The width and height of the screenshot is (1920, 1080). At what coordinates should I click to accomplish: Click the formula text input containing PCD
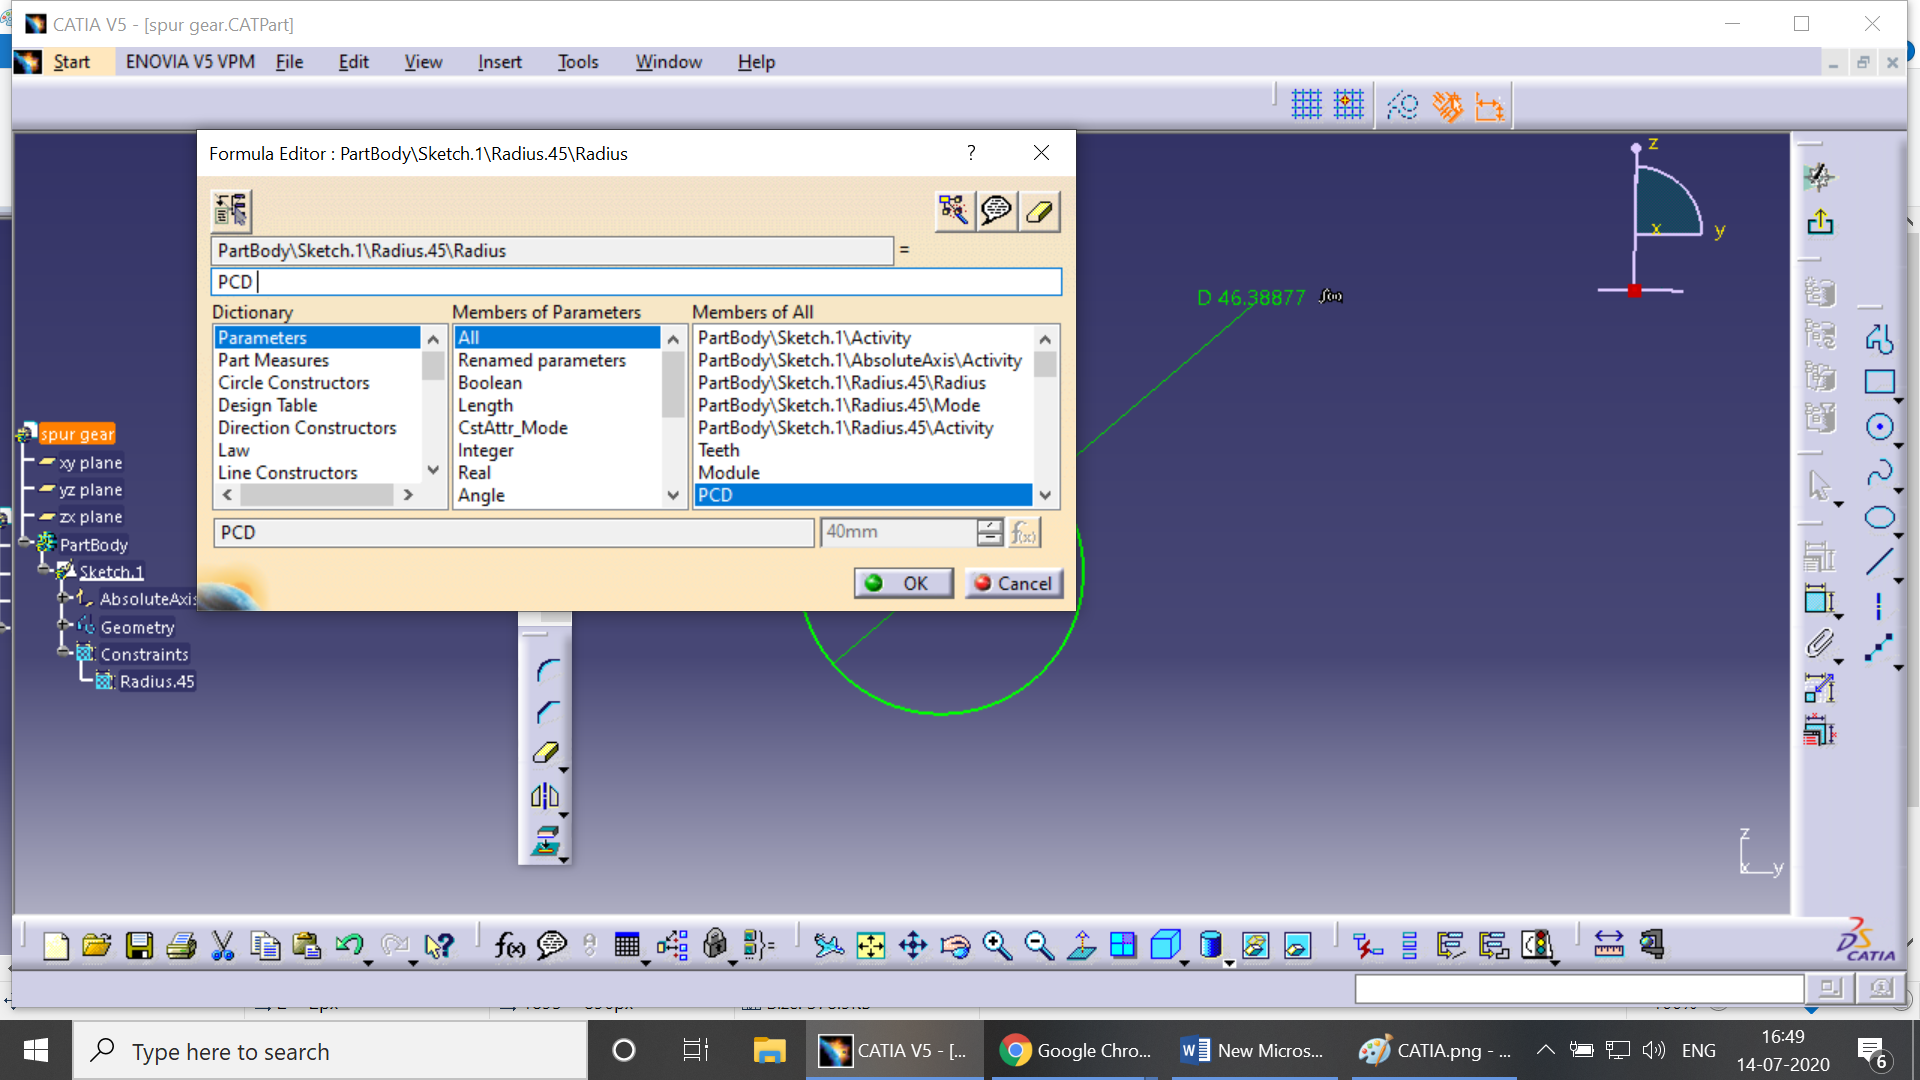(636, 282)
